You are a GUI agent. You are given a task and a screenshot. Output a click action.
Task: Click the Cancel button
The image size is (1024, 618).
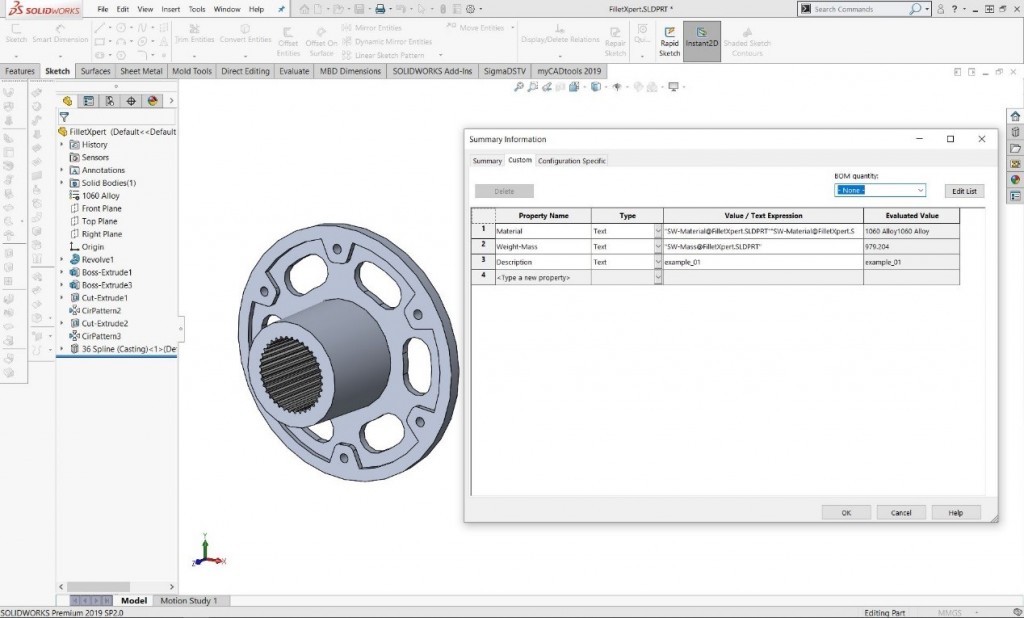[x=901, y=513]
